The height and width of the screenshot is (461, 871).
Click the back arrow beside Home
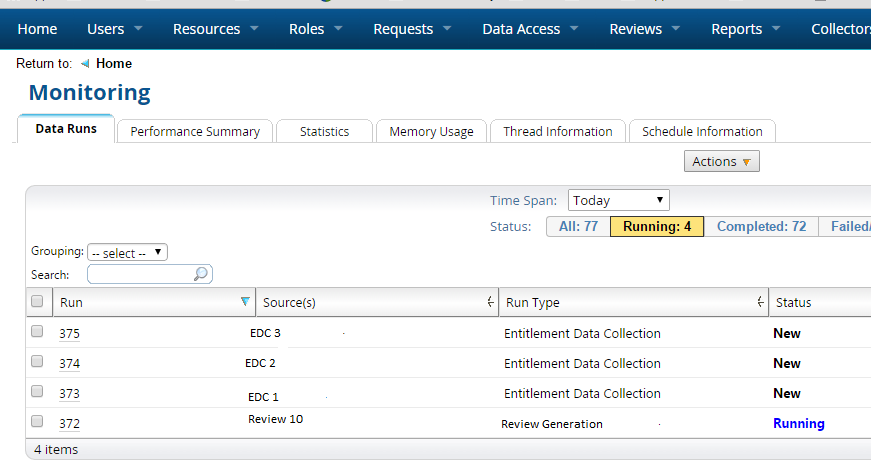pyautogui.click(x=85, y=64)
